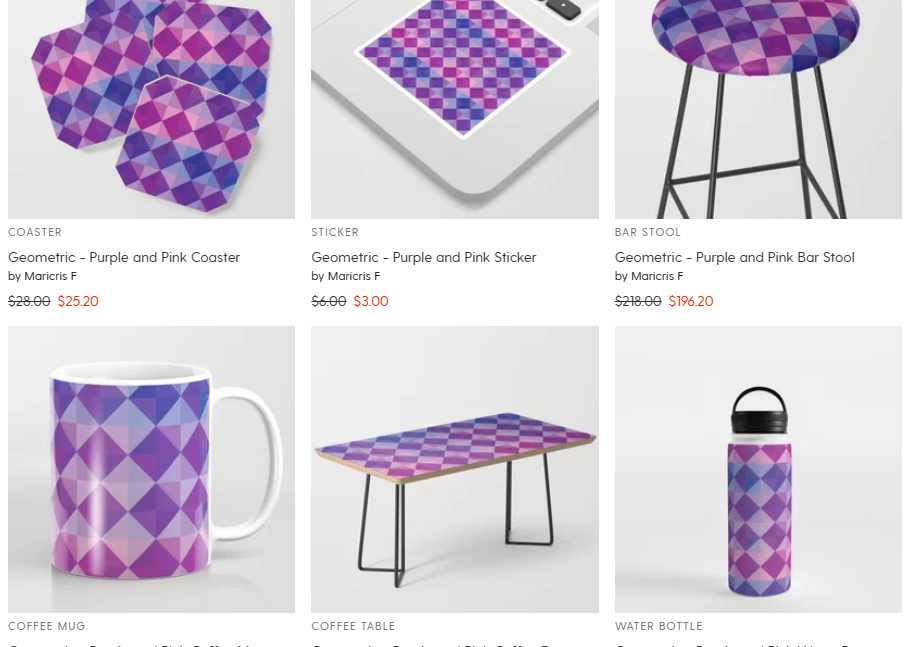917x647 pixels.
Task: Visit Maricris F under the Bar Stool
Action: (x=657, y=276)
